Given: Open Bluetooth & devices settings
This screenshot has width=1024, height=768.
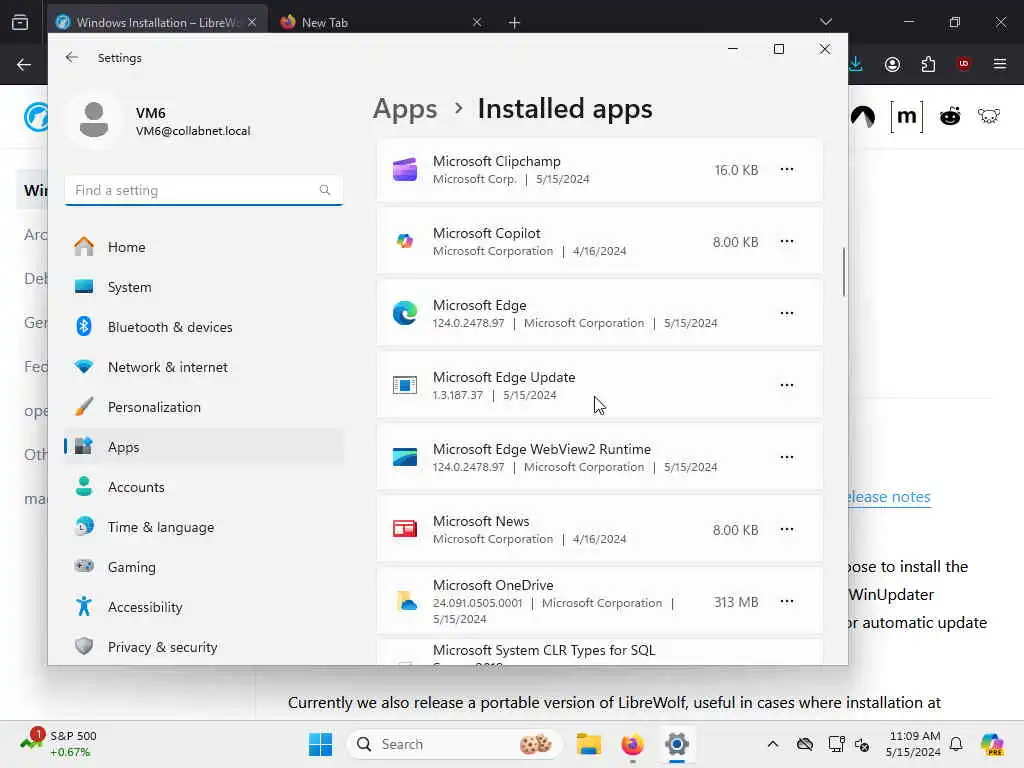Looking at the screenshot, I should tap(204, 327).
